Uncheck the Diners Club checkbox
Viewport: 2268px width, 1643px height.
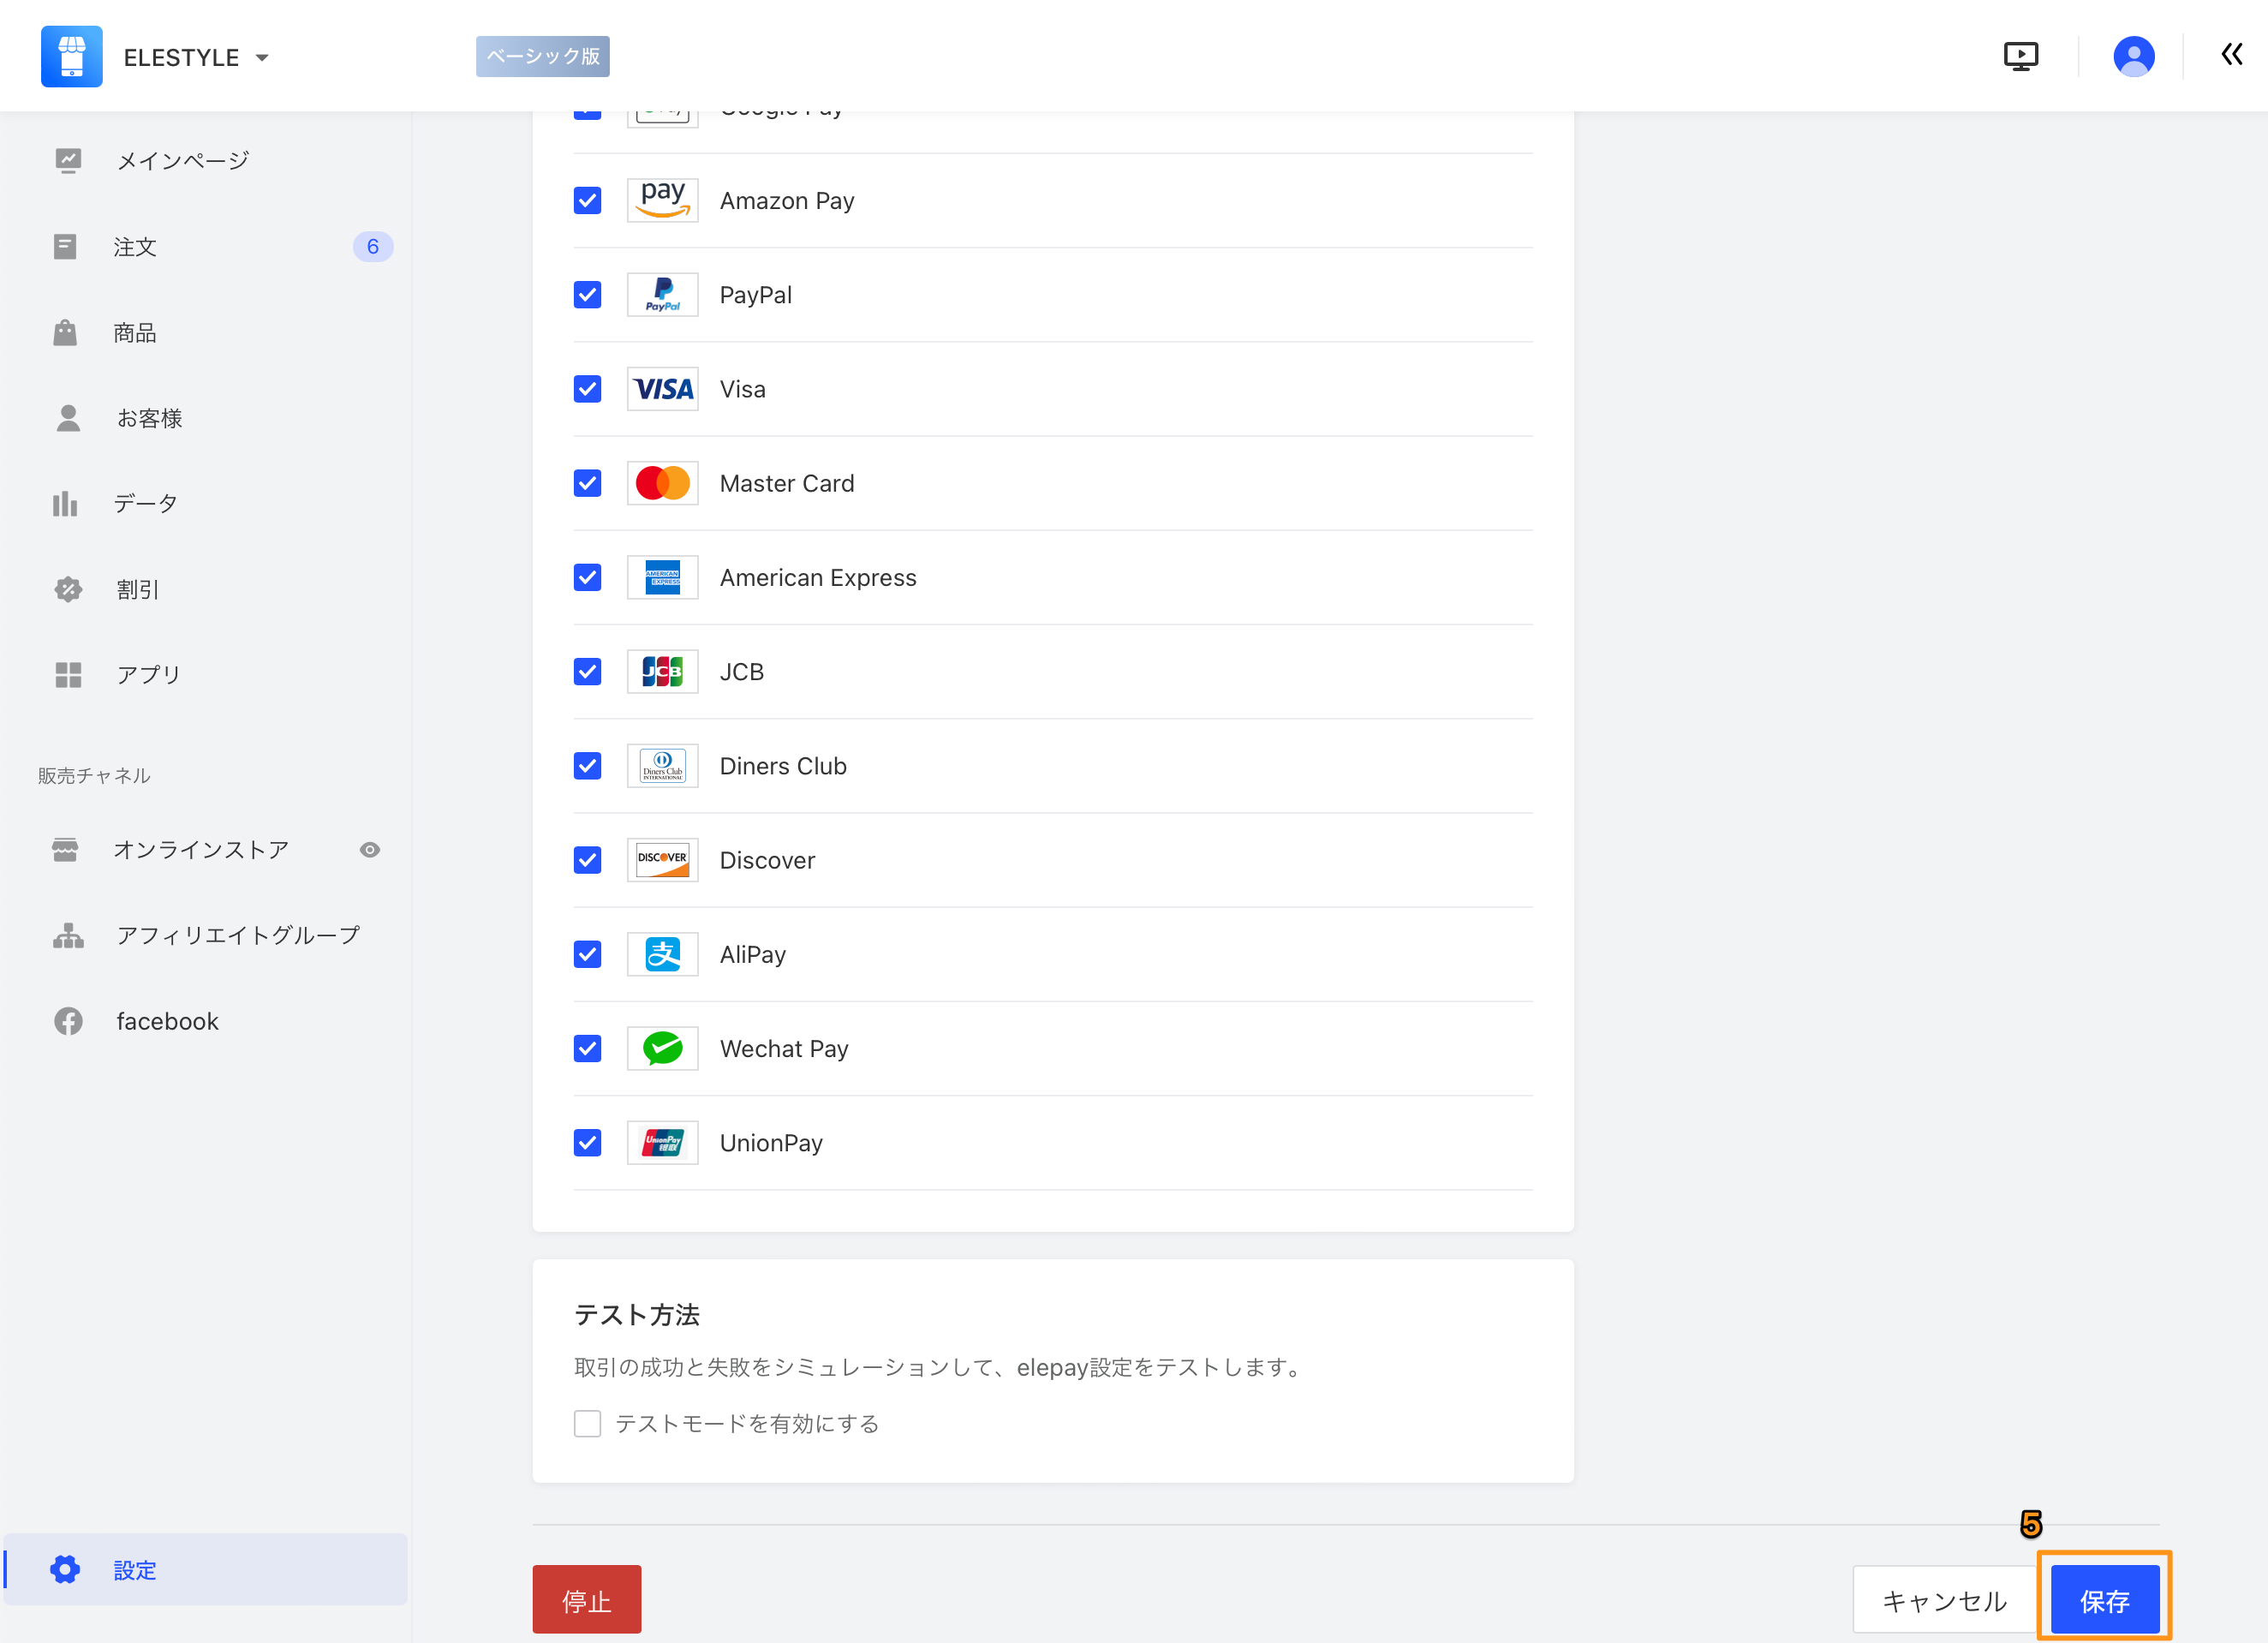587,766
